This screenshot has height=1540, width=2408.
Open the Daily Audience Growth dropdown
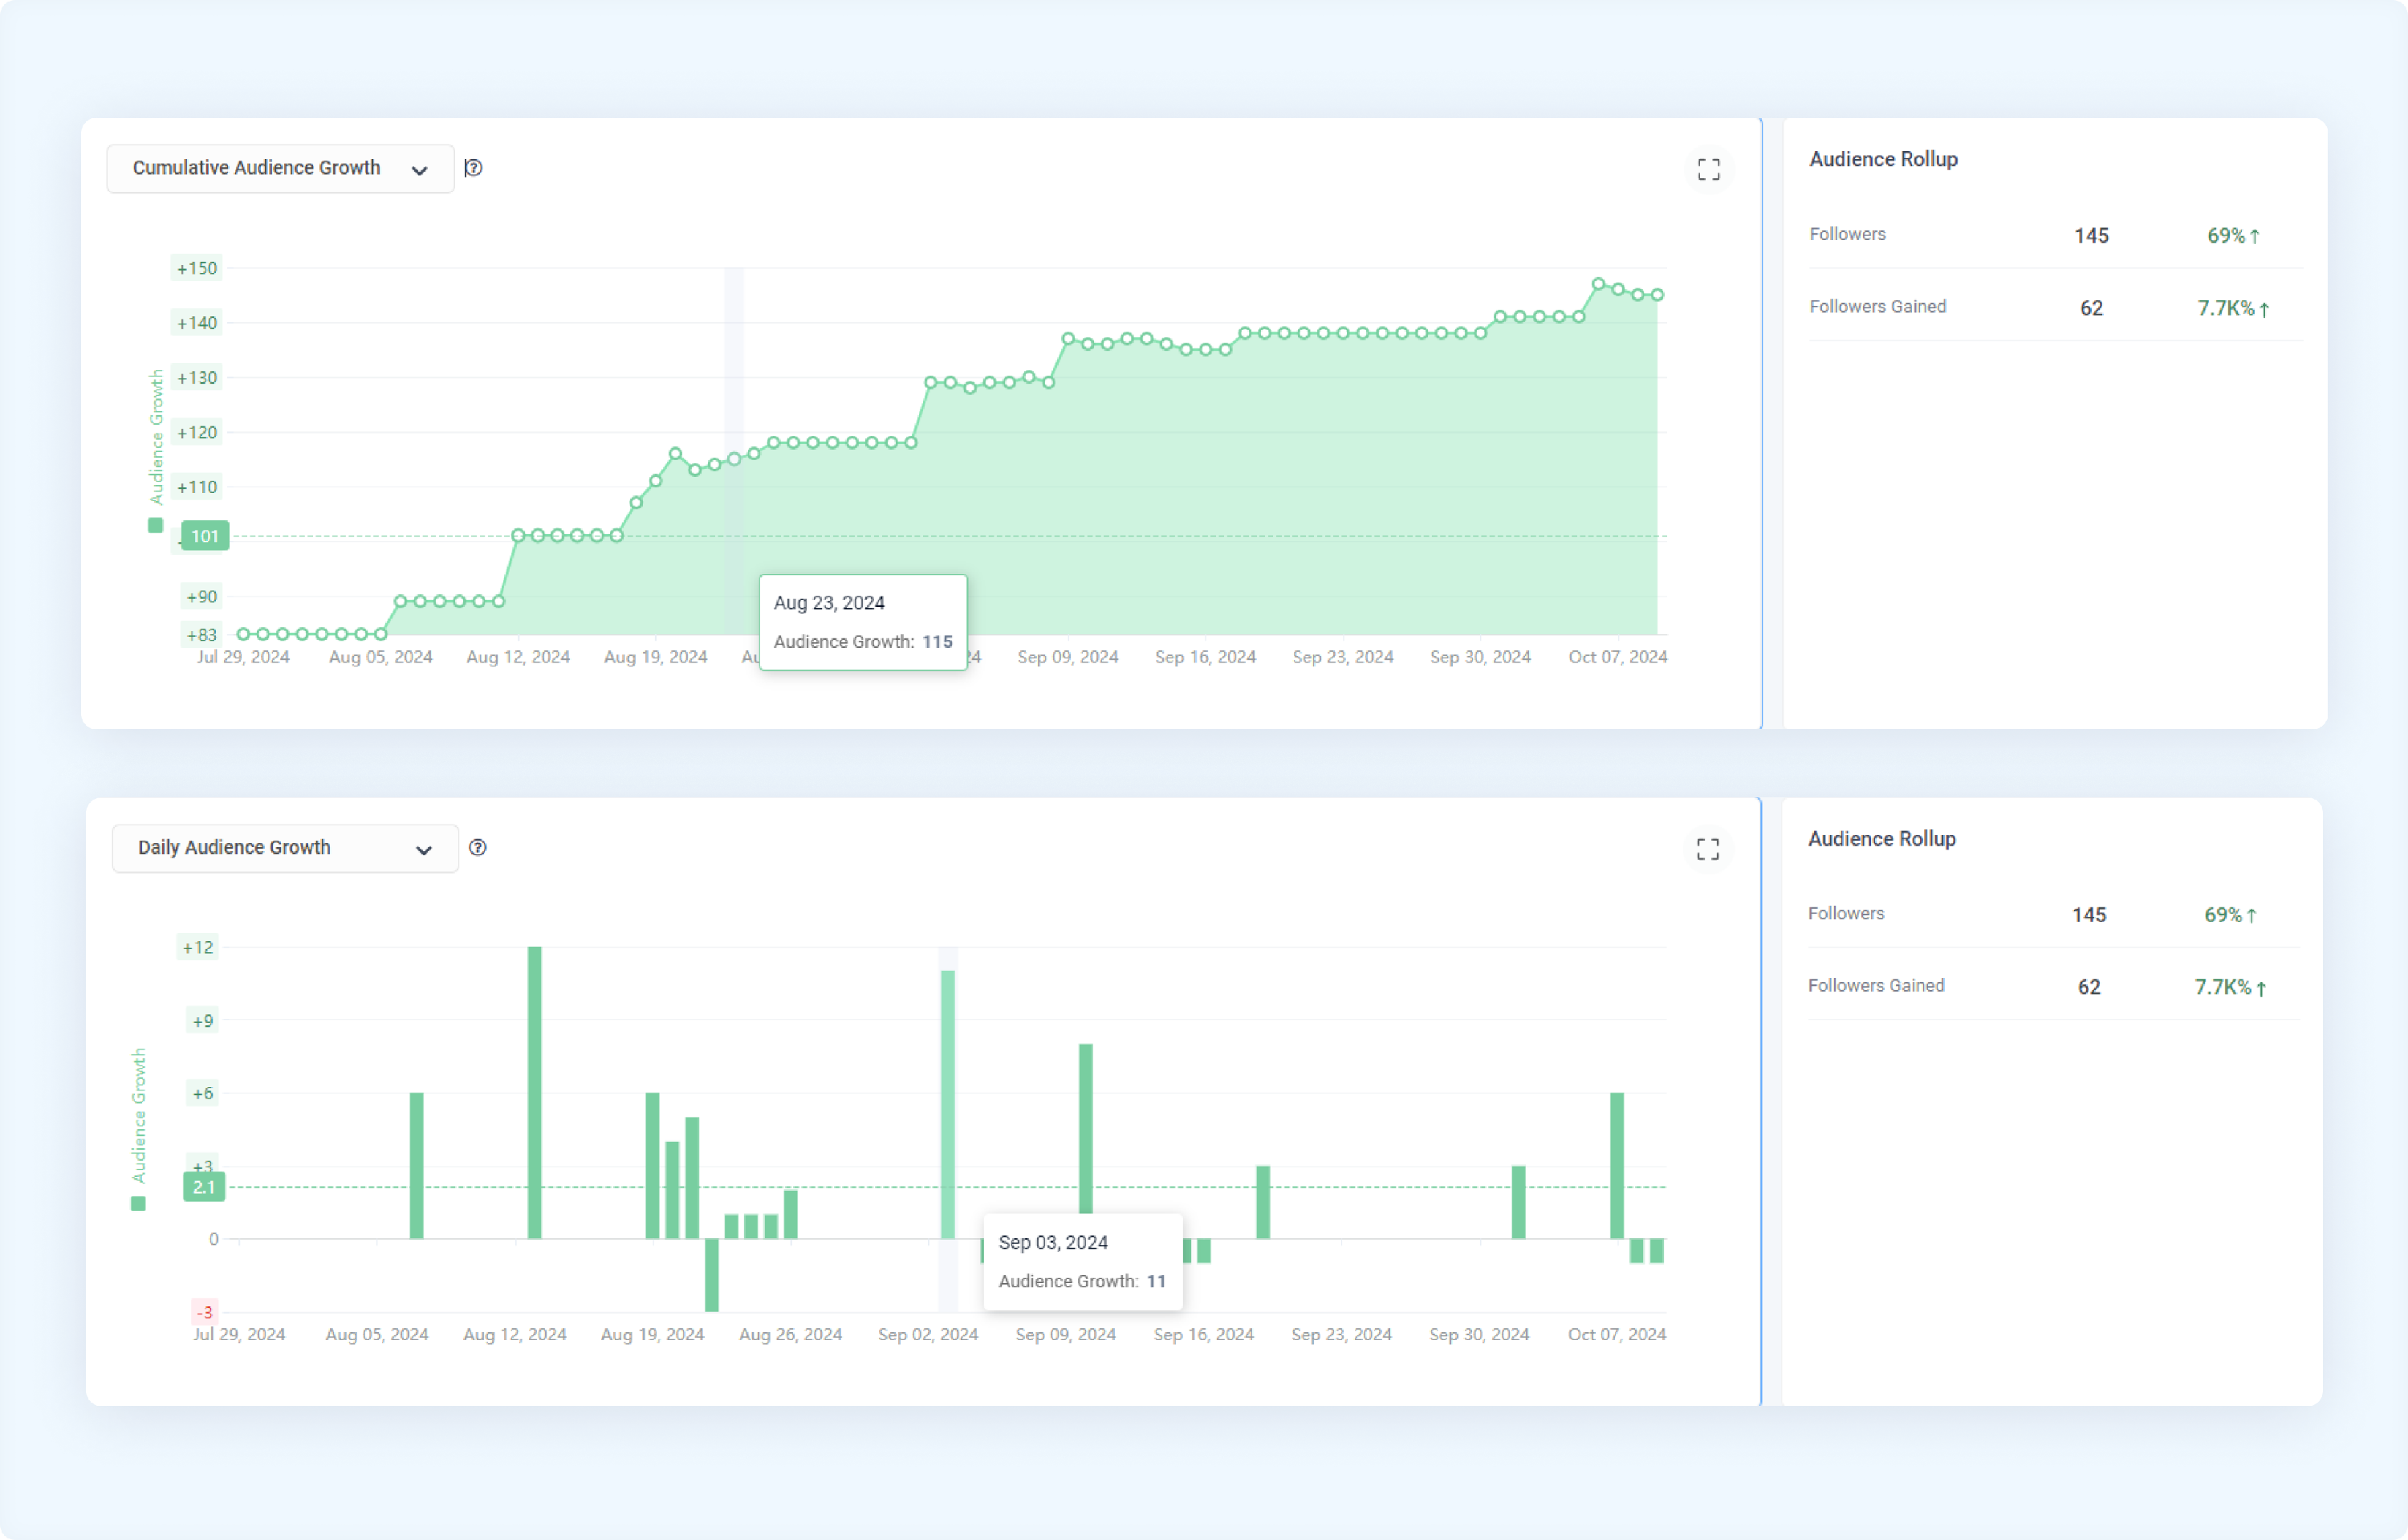pos(285,848)
